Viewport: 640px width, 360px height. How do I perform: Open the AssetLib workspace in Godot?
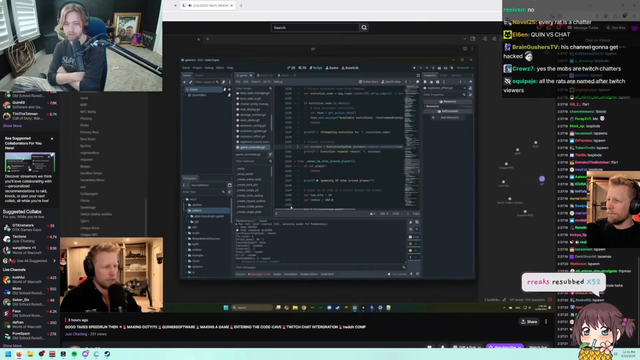[x=350, y=68]
